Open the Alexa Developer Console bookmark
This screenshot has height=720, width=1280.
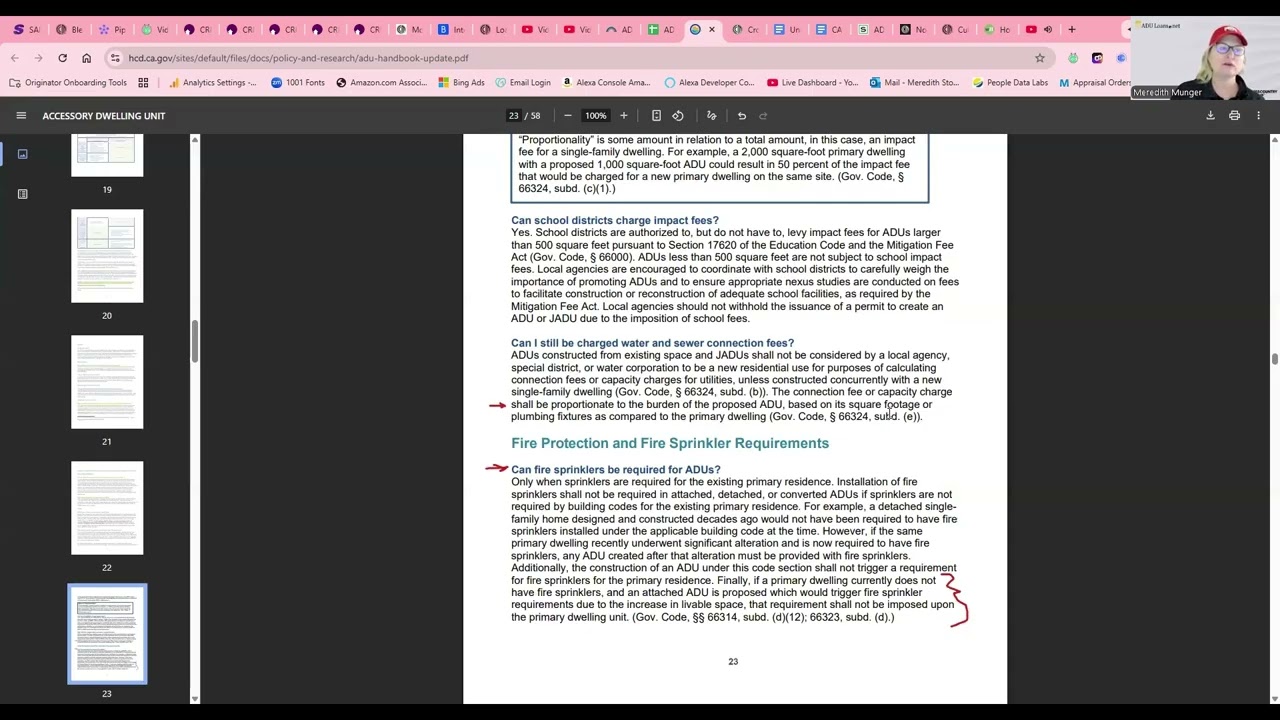tap(709, 83)
